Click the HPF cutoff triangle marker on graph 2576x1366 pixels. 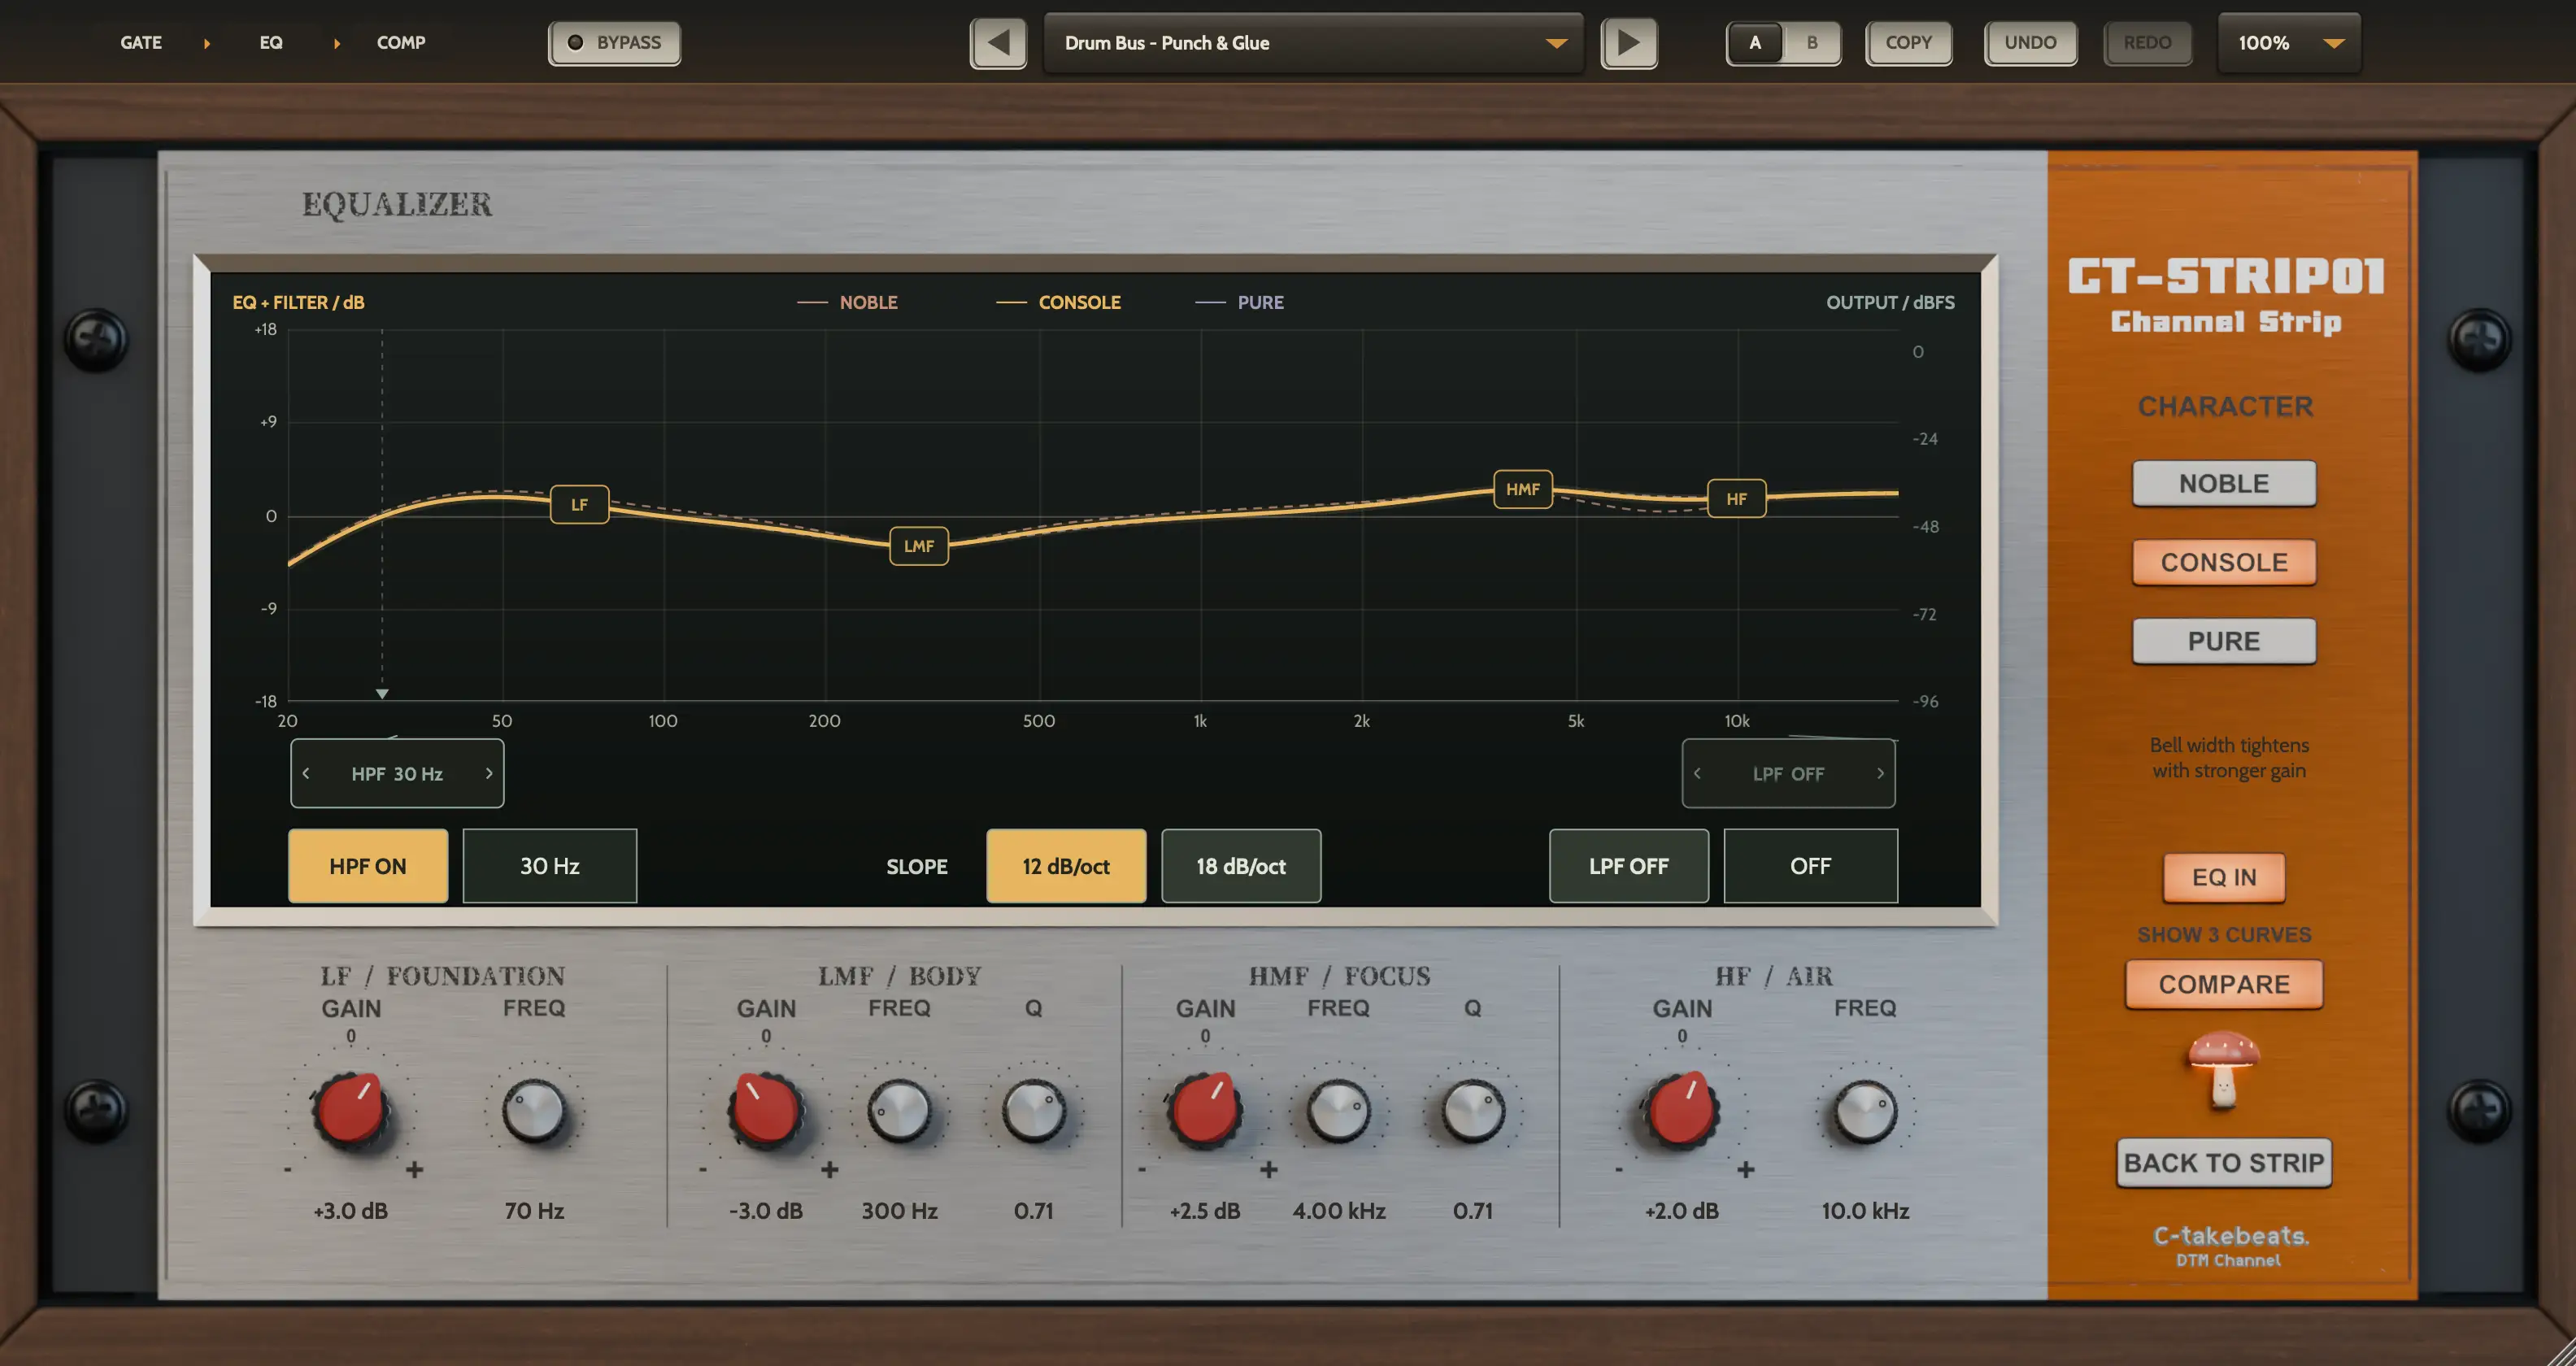click(x=382, y=693)
